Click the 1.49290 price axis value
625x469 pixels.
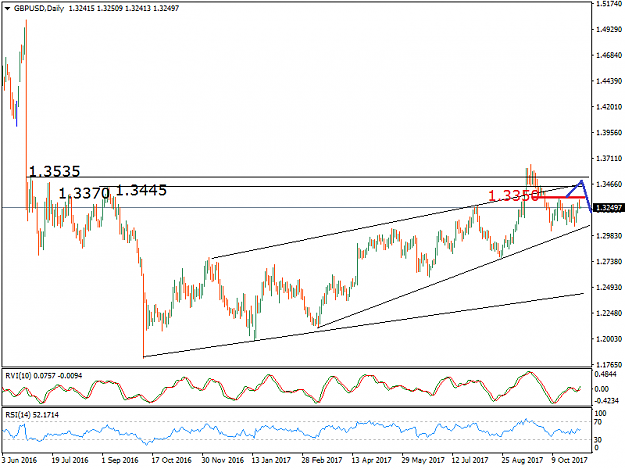tap(609, 29)
